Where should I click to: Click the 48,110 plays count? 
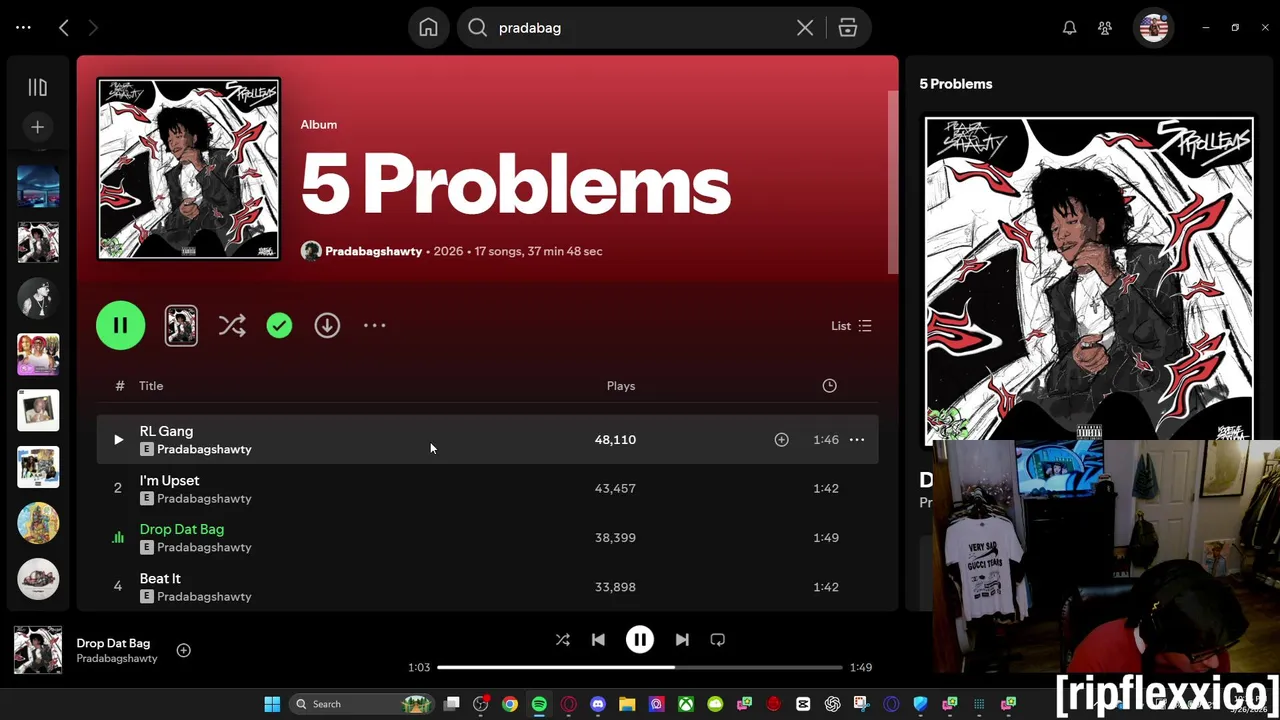click(615, 439)
